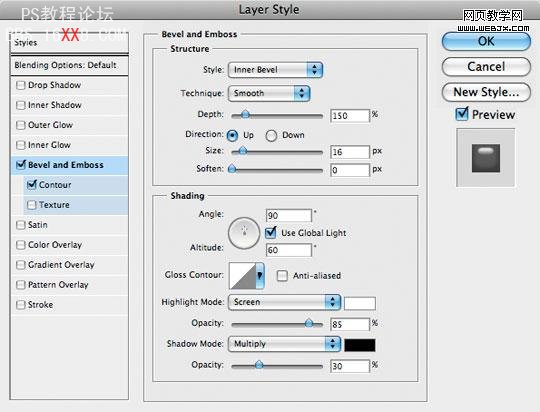Enable the Satin checkbox
The width and height of the screenshot is (540, 412).
21,225
